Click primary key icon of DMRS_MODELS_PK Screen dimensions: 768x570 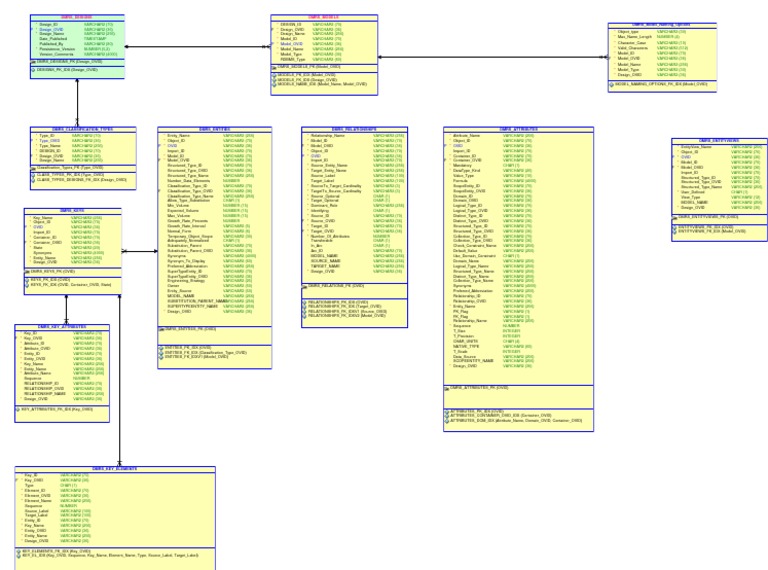(274, 67)
